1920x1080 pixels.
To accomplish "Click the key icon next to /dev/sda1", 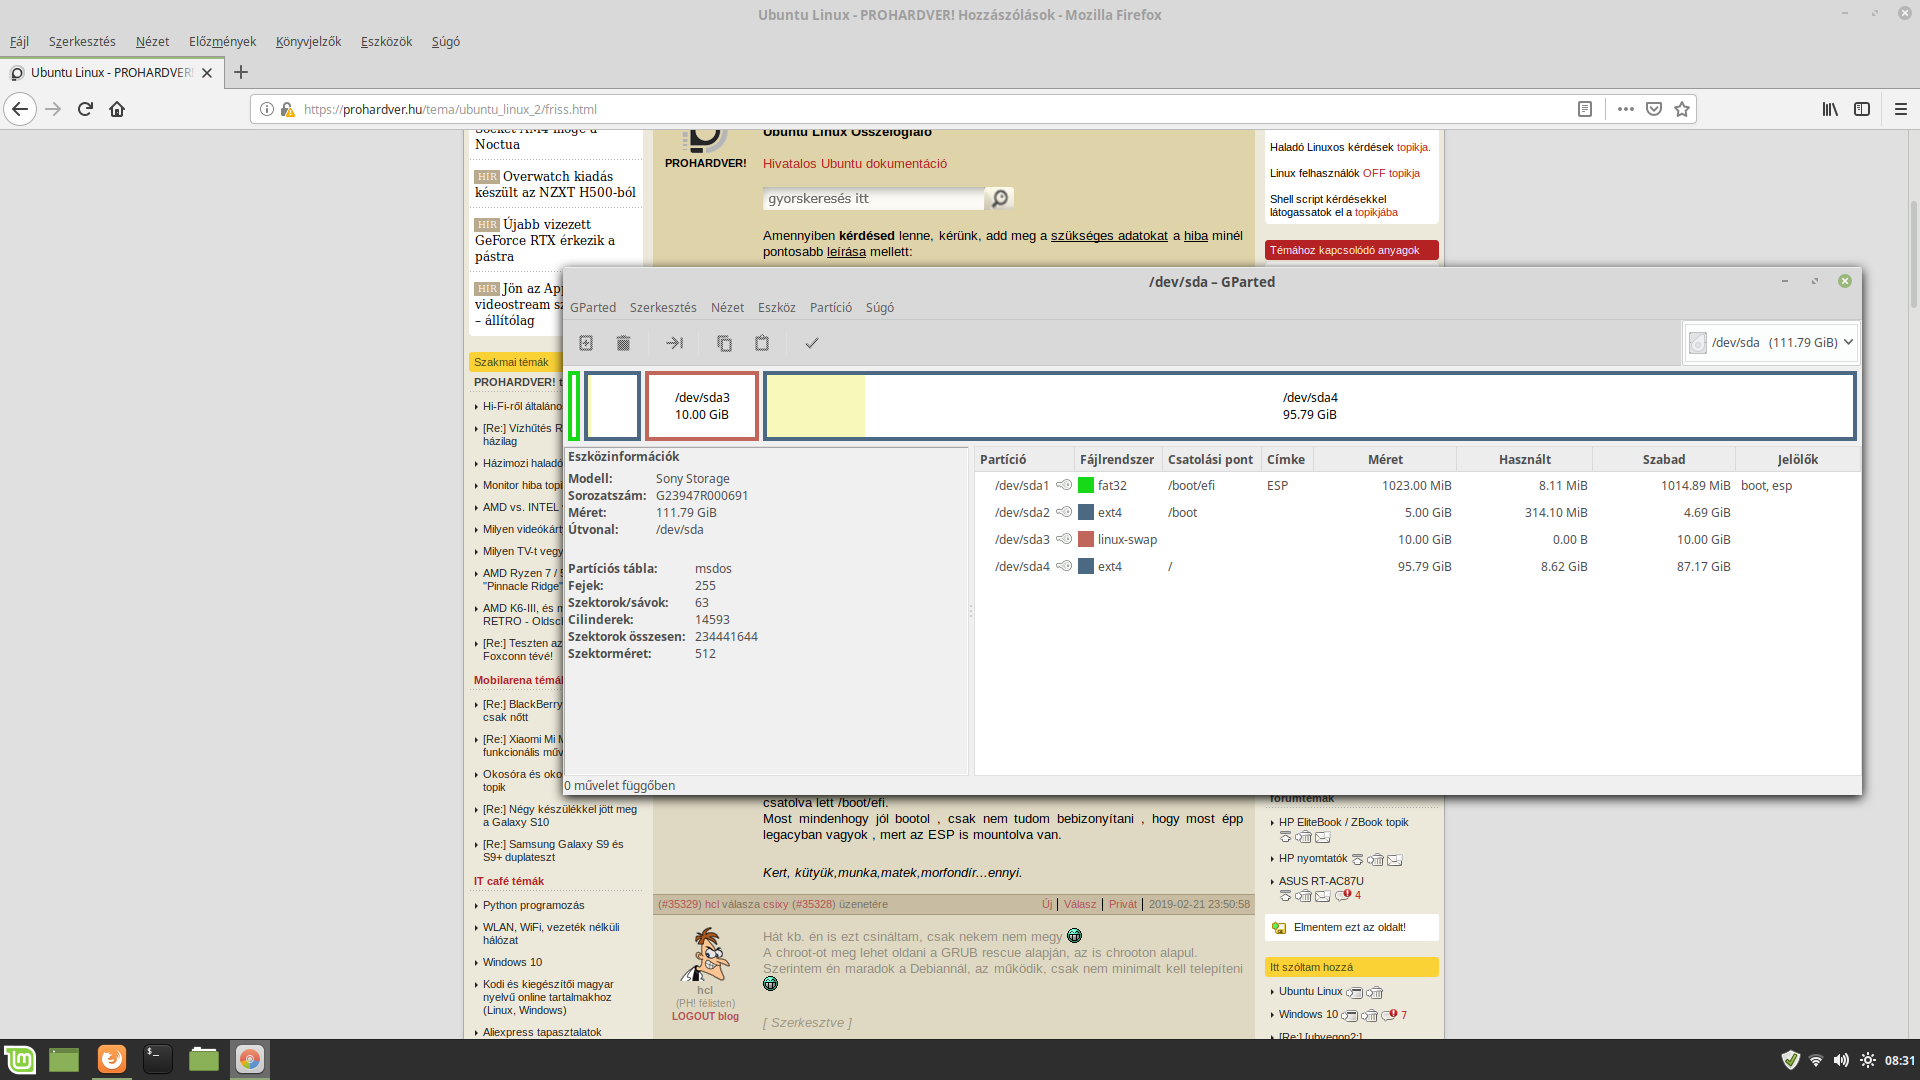I will pos(1064,485).
